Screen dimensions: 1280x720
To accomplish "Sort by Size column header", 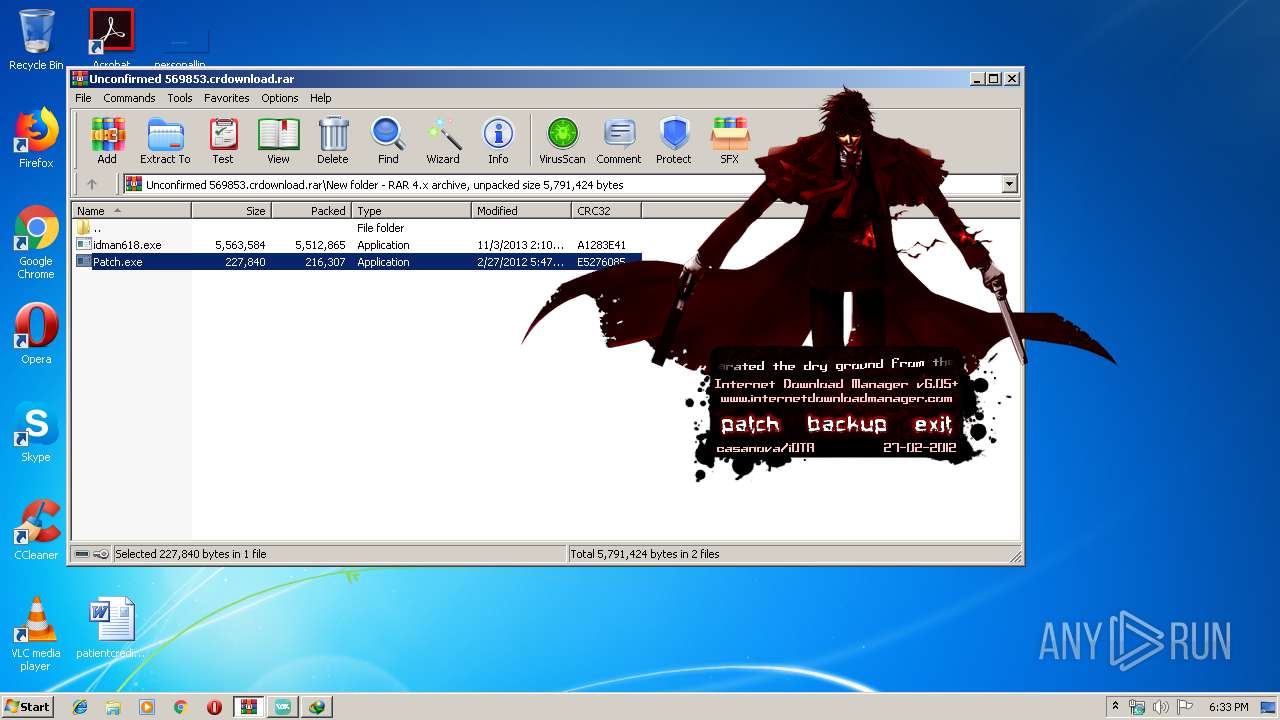I will pos(231,211).
